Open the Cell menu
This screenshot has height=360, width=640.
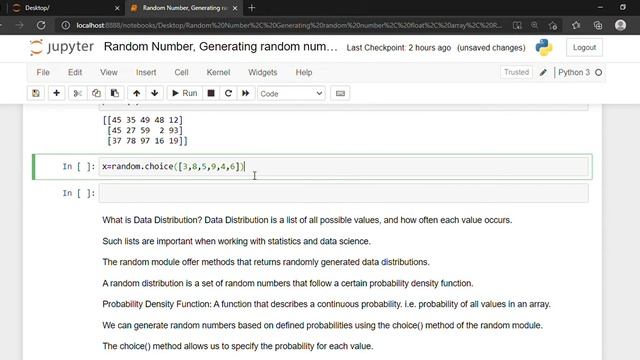tap(181, 72)
